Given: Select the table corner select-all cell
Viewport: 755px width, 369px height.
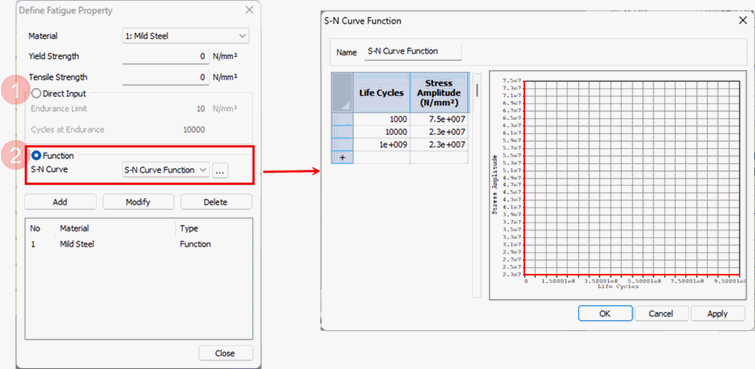Looking at the screenshot, I should click(342, 92).
